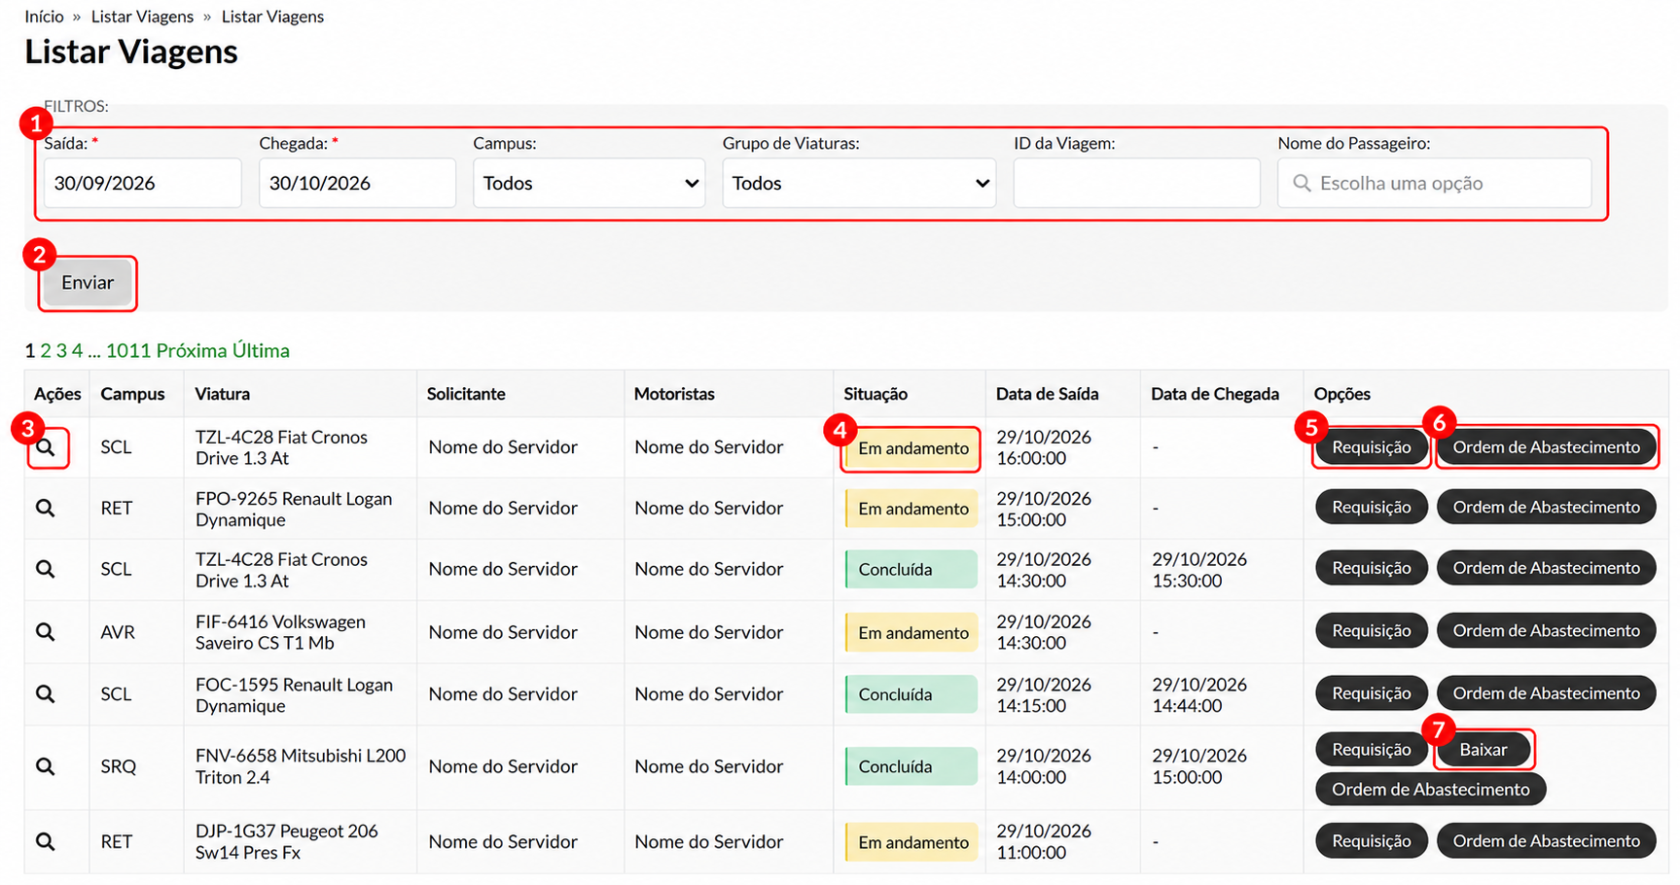The image size is (1680, 885).
Task: Focus the Saída date field
Action: 142,183
